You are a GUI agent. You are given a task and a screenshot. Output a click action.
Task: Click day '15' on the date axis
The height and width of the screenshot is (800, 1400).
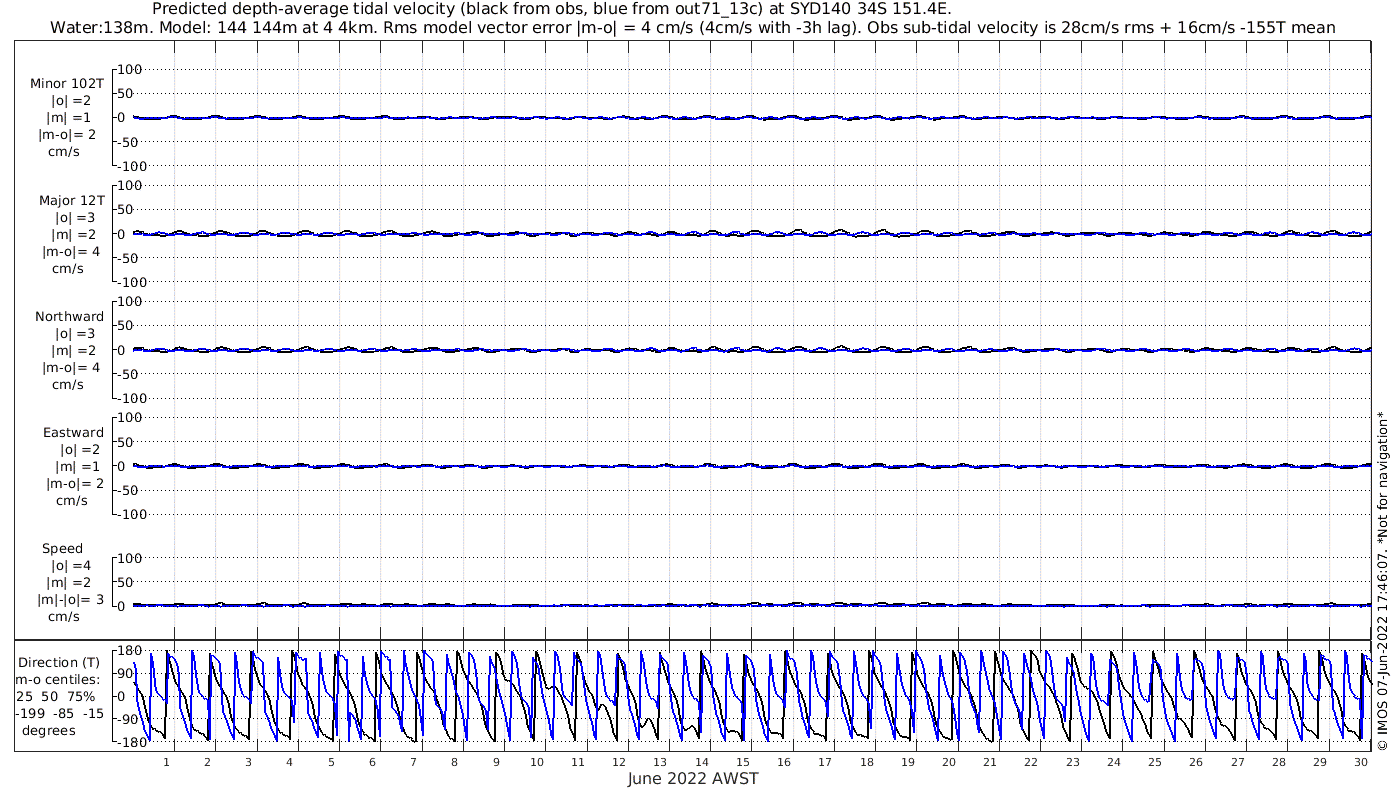pos(743,762)
